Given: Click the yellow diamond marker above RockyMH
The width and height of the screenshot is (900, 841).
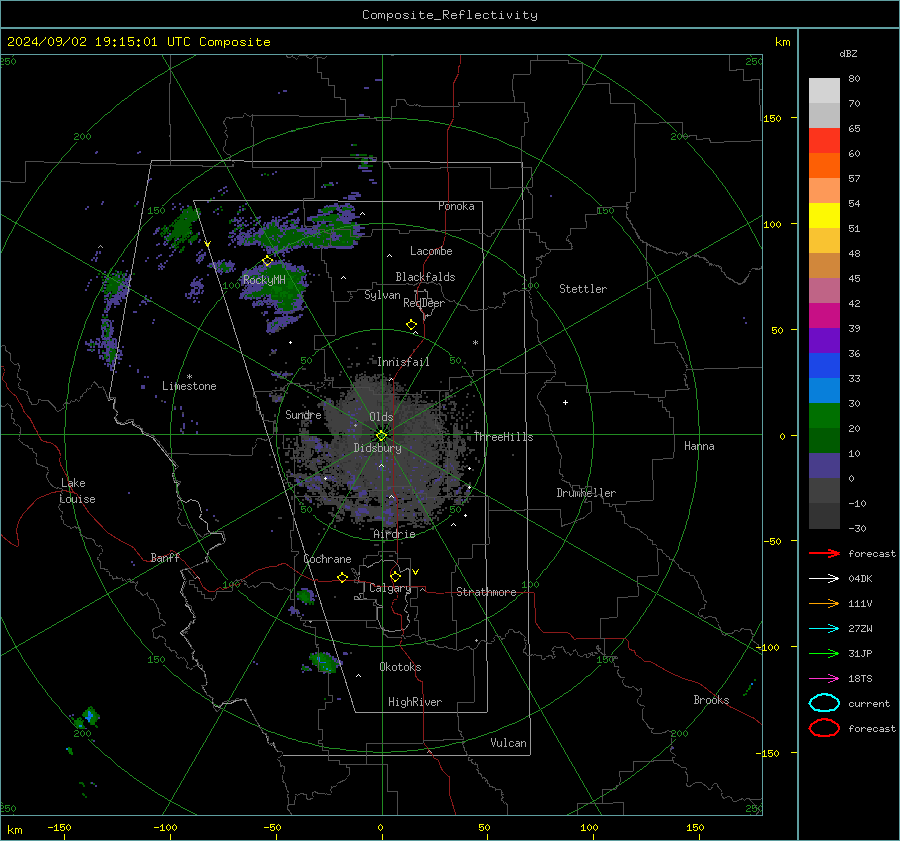Looking at the screenshot, I should (x=267, y=261).
